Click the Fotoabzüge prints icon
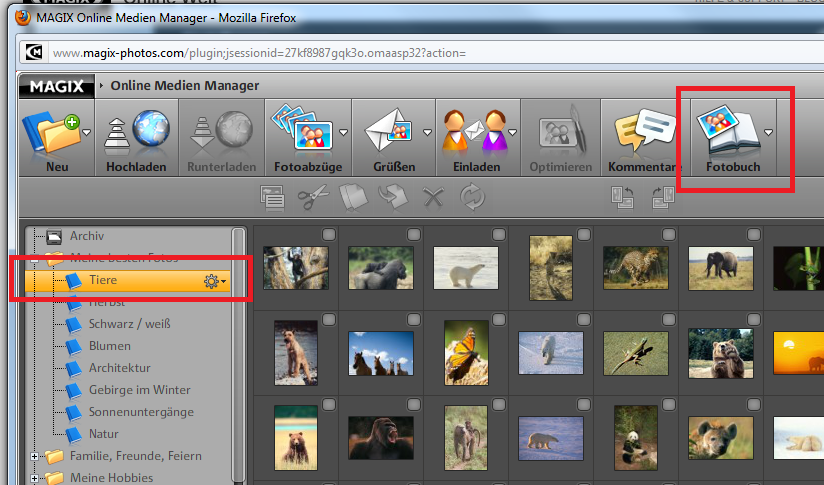This screenshot has height=485, width=824. tap(303, 127)
